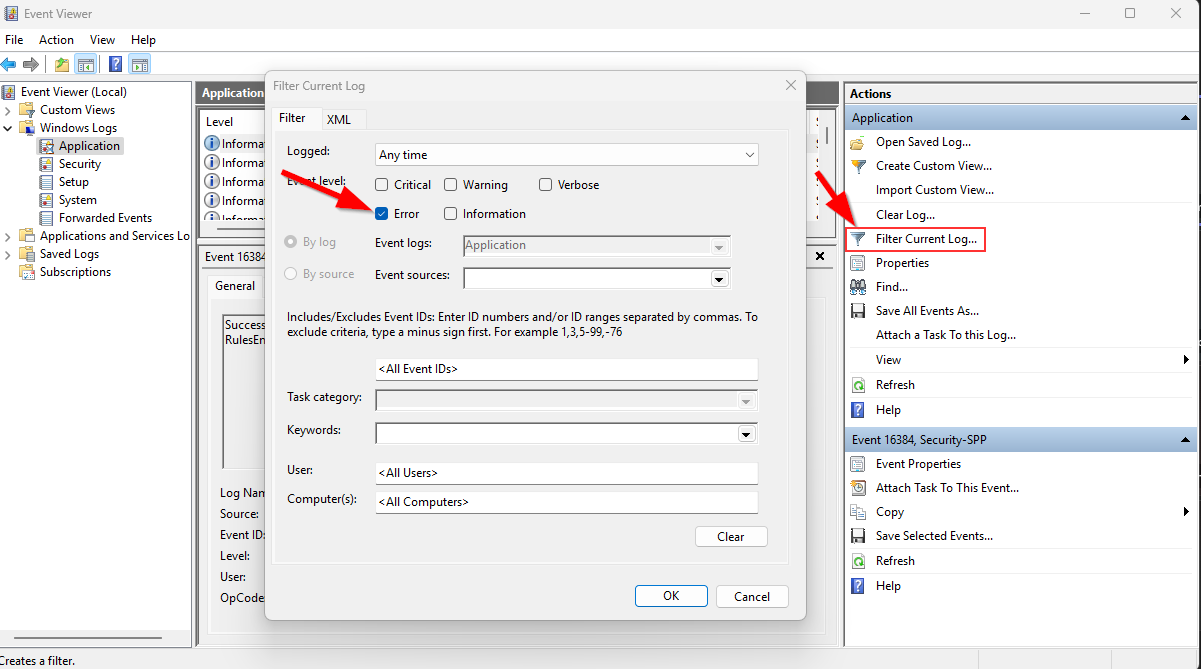Toggle the console tree with its toolbar icon
This screenshot has height=669, width=1201.
point(85,64)
